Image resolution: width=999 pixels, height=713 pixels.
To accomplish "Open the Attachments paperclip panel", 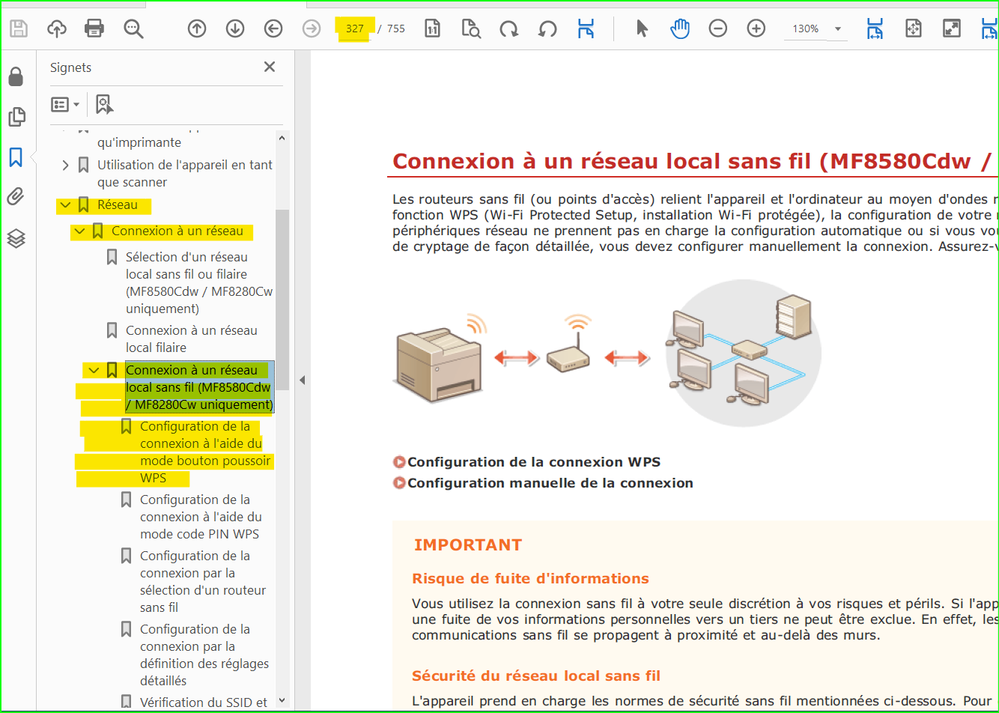I will tap(16, 197).
